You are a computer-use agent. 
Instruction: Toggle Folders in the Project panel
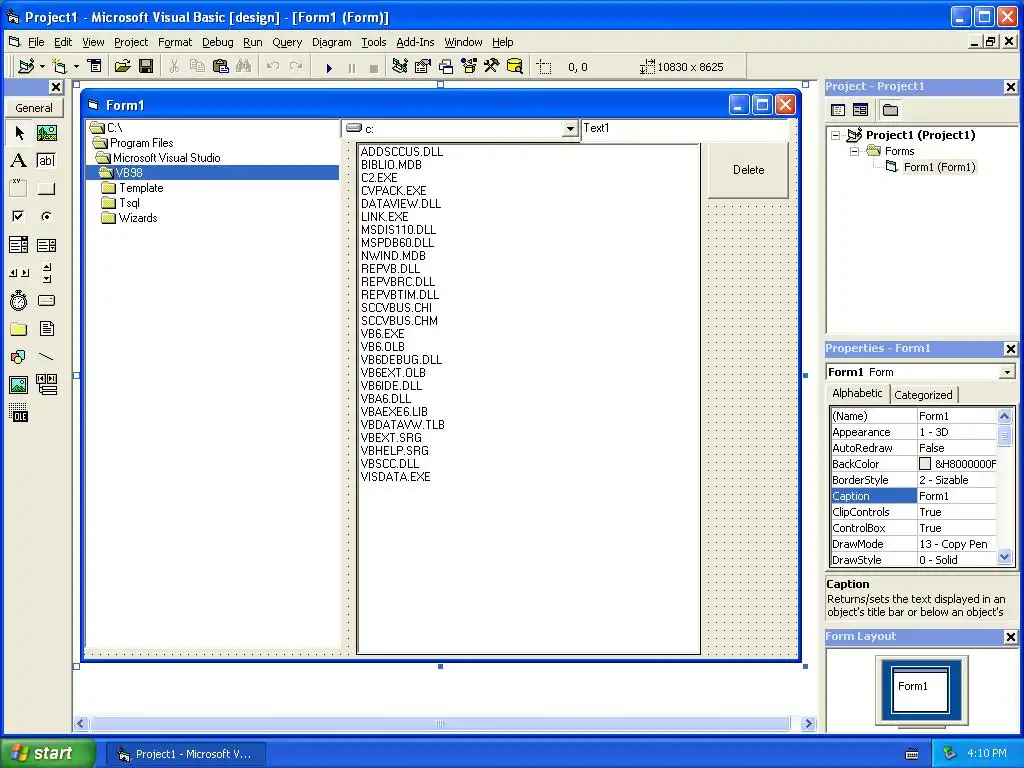coord(890,110)
